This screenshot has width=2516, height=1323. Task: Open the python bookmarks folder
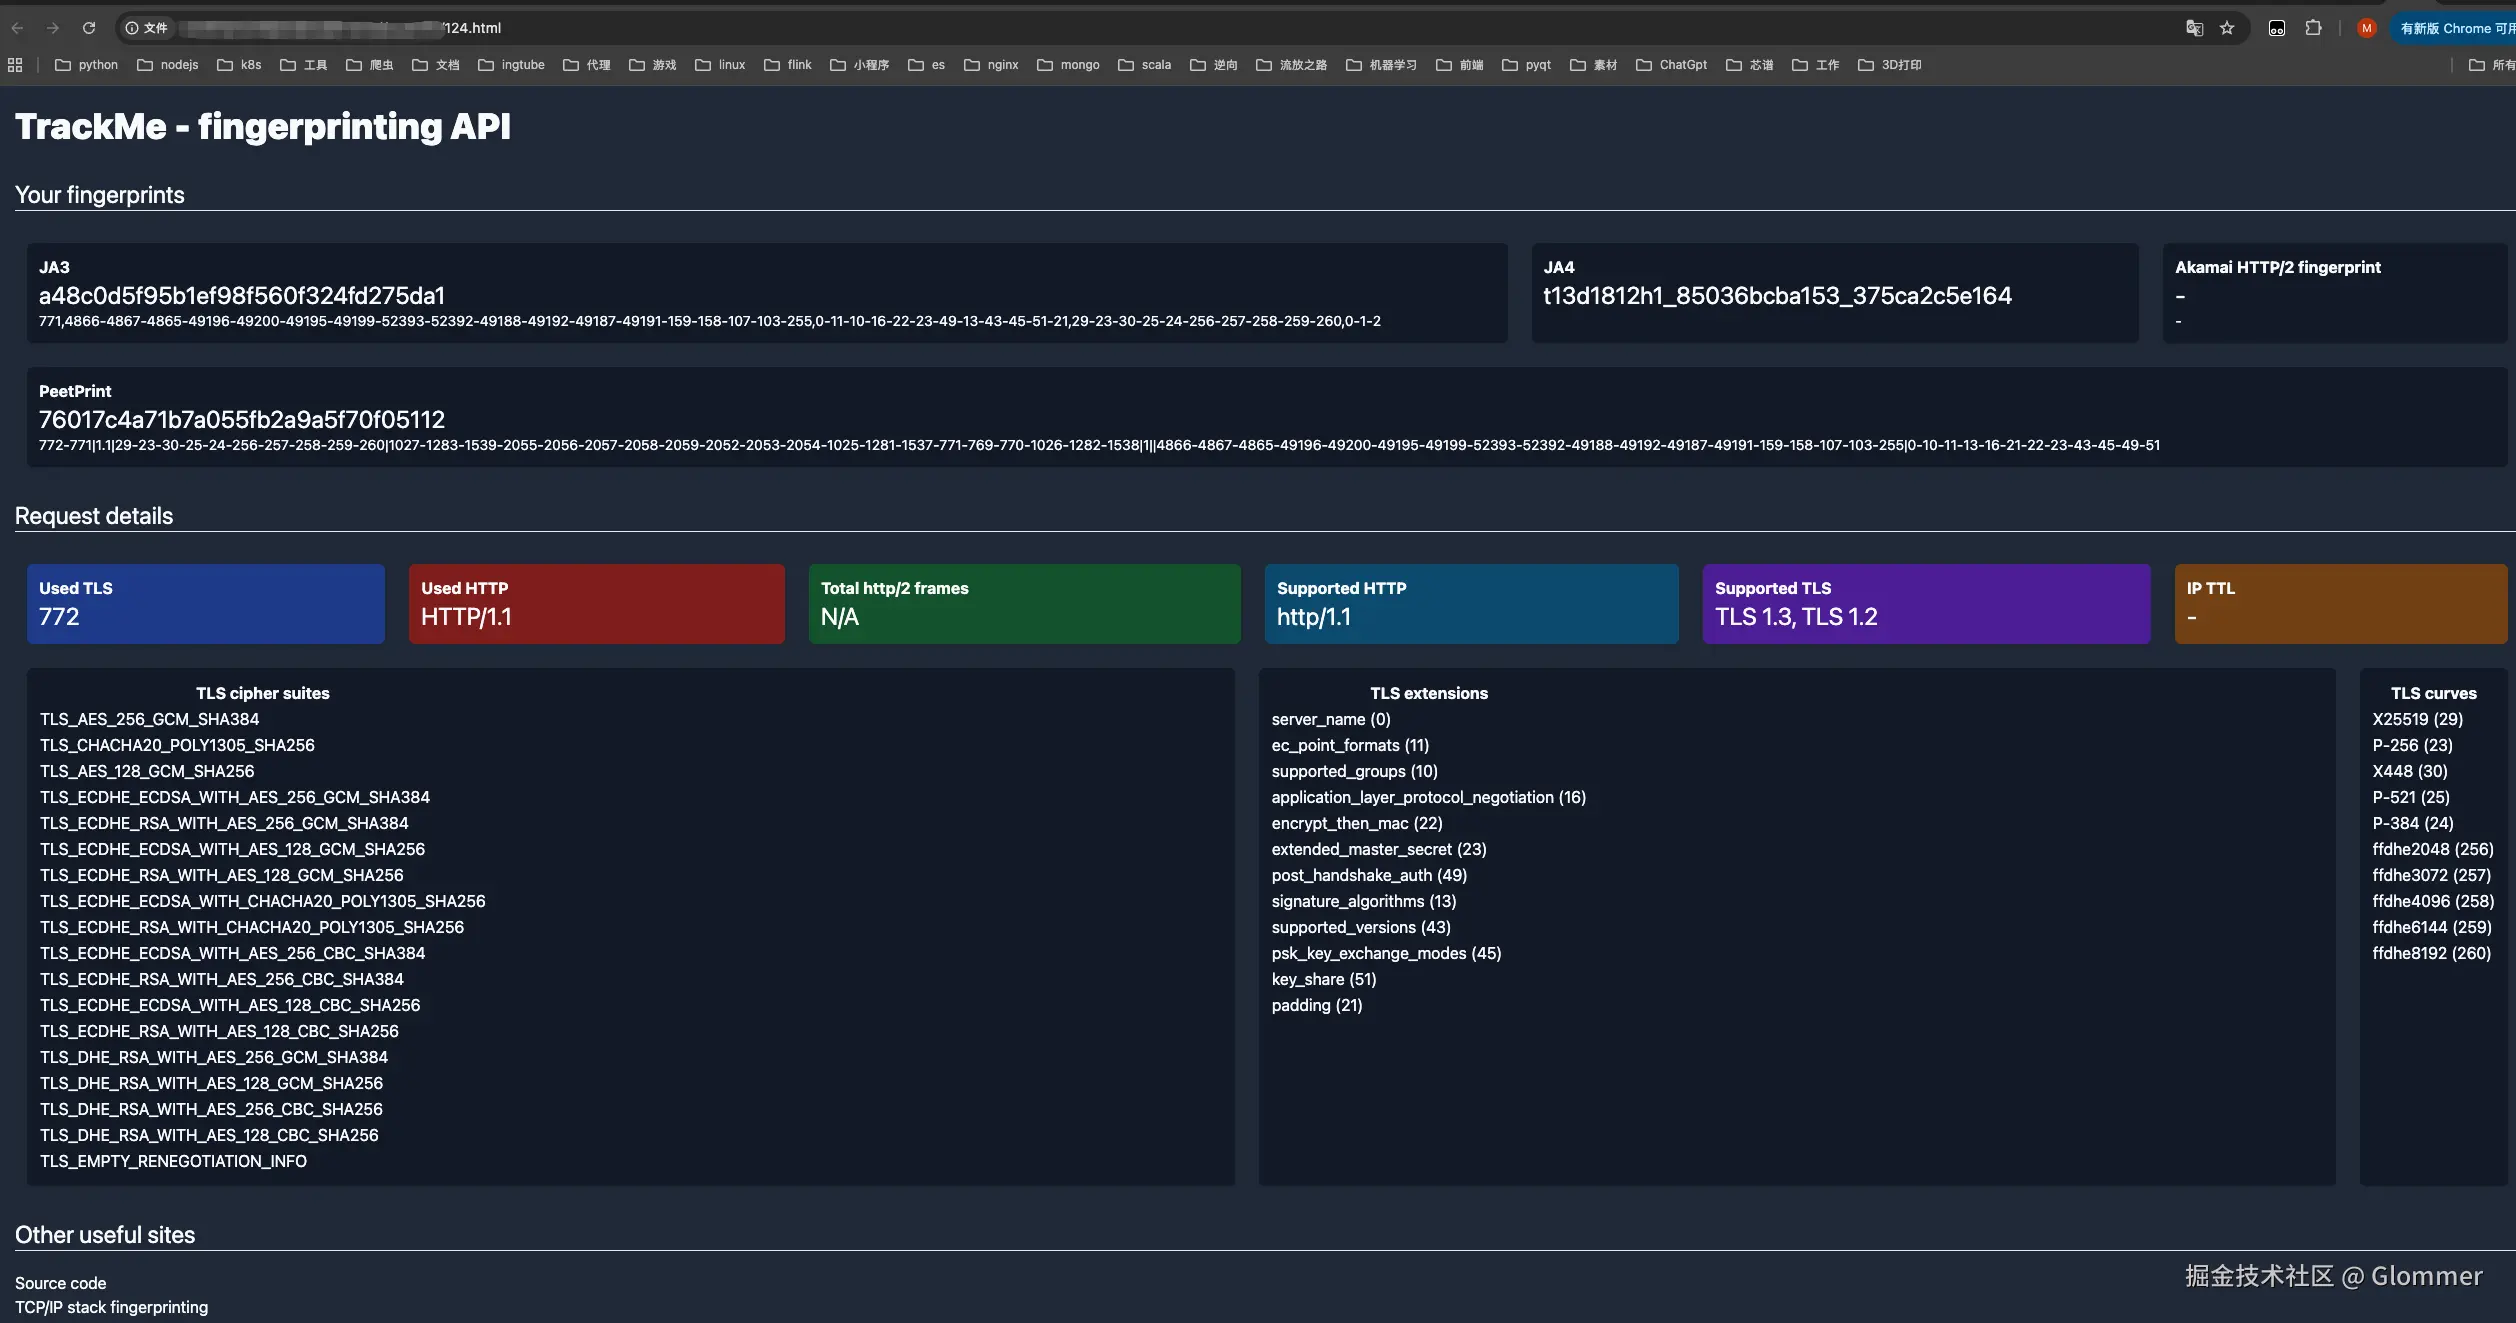pos(87,65)
